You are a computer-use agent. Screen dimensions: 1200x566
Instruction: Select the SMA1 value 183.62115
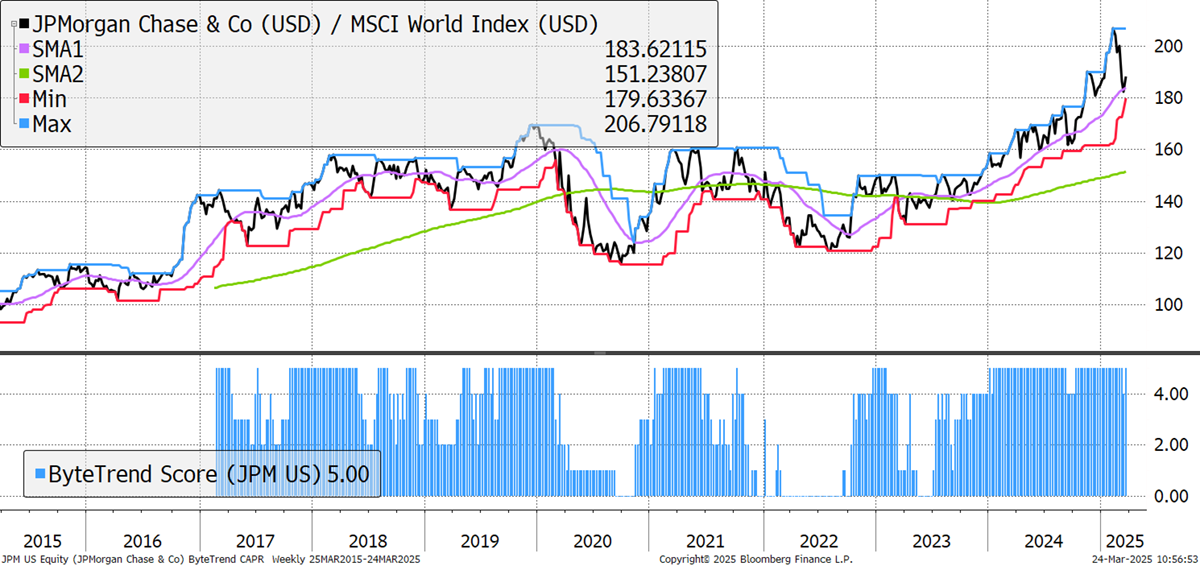(655, 48)
